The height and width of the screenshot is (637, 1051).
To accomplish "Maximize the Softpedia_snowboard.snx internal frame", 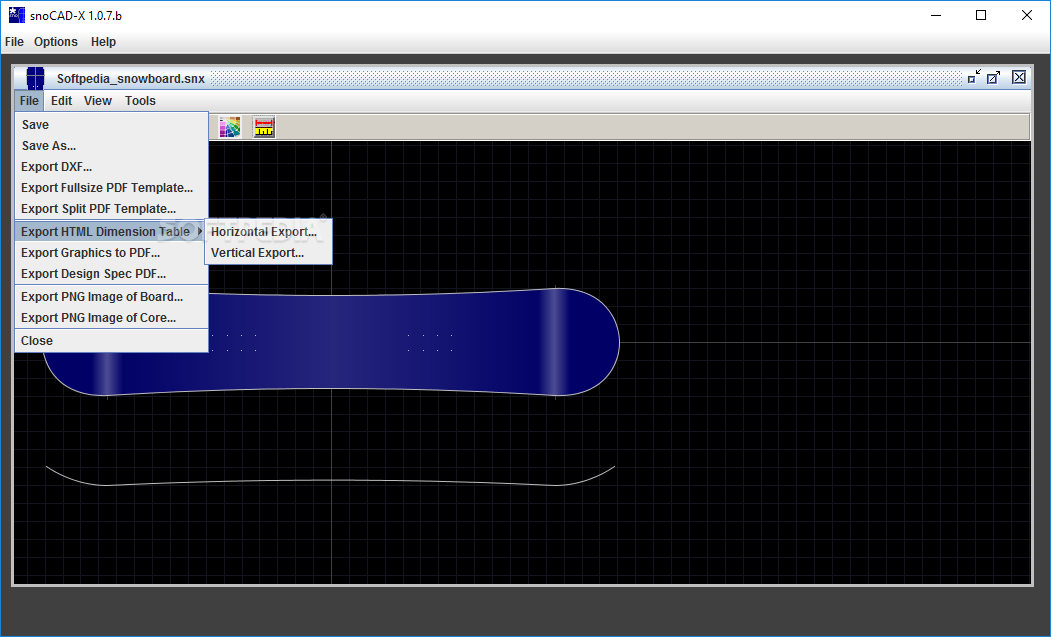I will (x=993, y=78).
